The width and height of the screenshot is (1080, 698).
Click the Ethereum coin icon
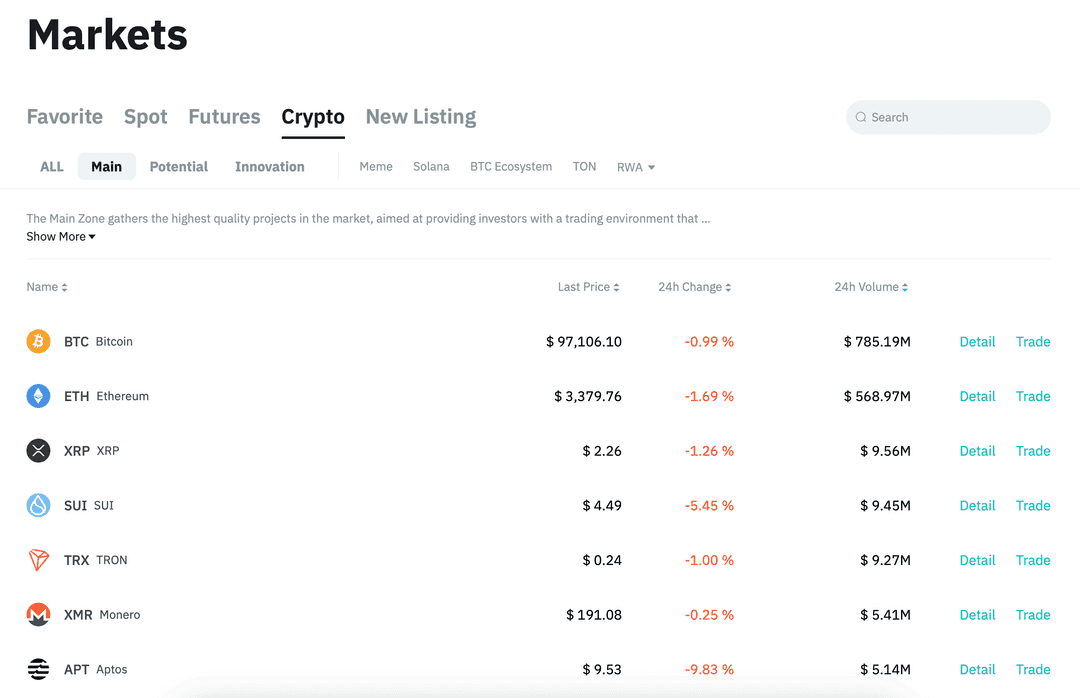[38, 396]
